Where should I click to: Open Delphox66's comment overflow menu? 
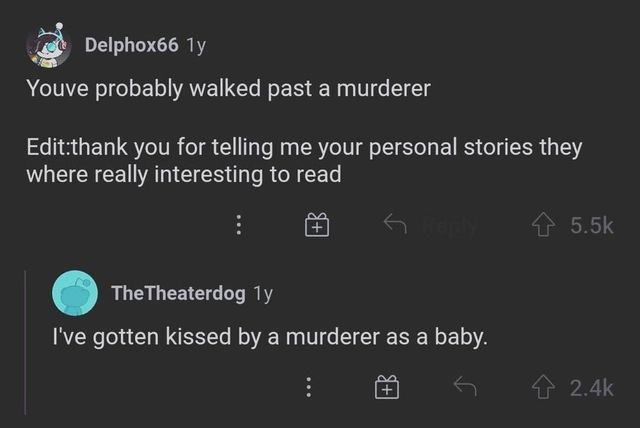click(238, 227)
